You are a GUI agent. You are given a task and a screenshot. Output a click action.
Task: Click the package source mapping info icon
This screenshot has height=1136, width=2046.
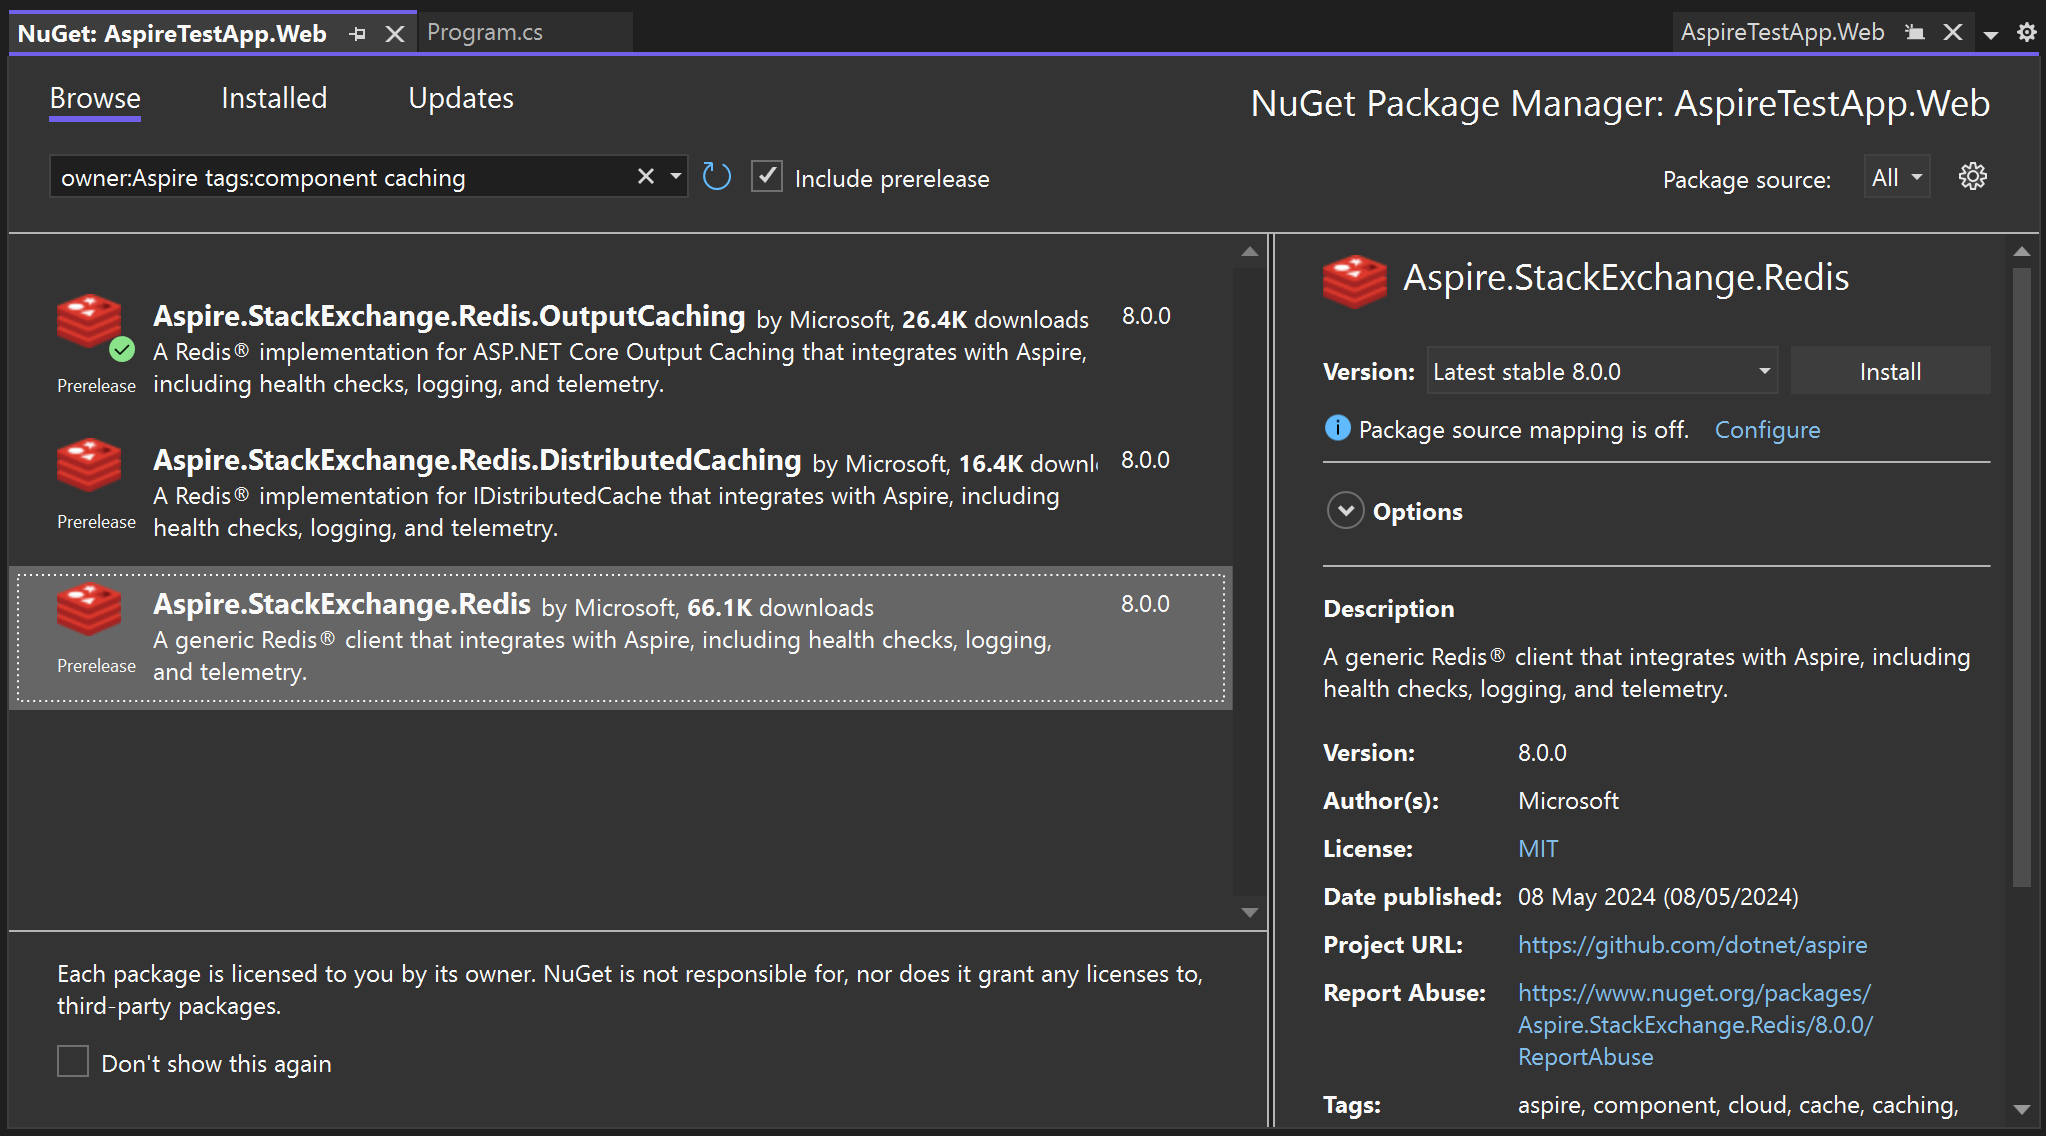pyautogui.click(x=1337, y=428)
